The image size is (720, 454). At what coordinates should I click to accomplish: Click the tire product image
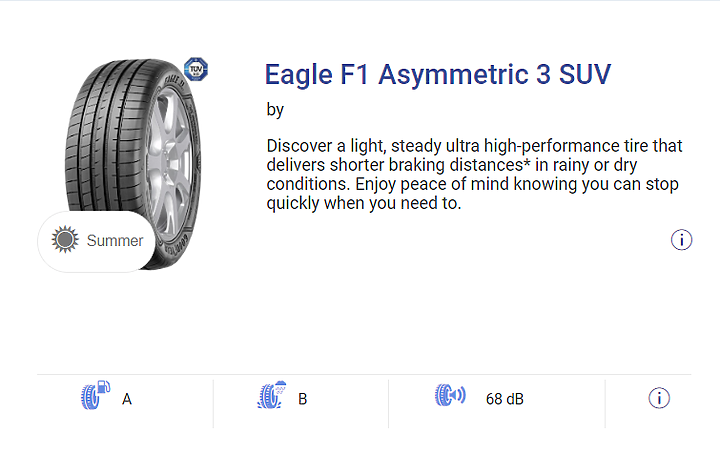(133, 164)
